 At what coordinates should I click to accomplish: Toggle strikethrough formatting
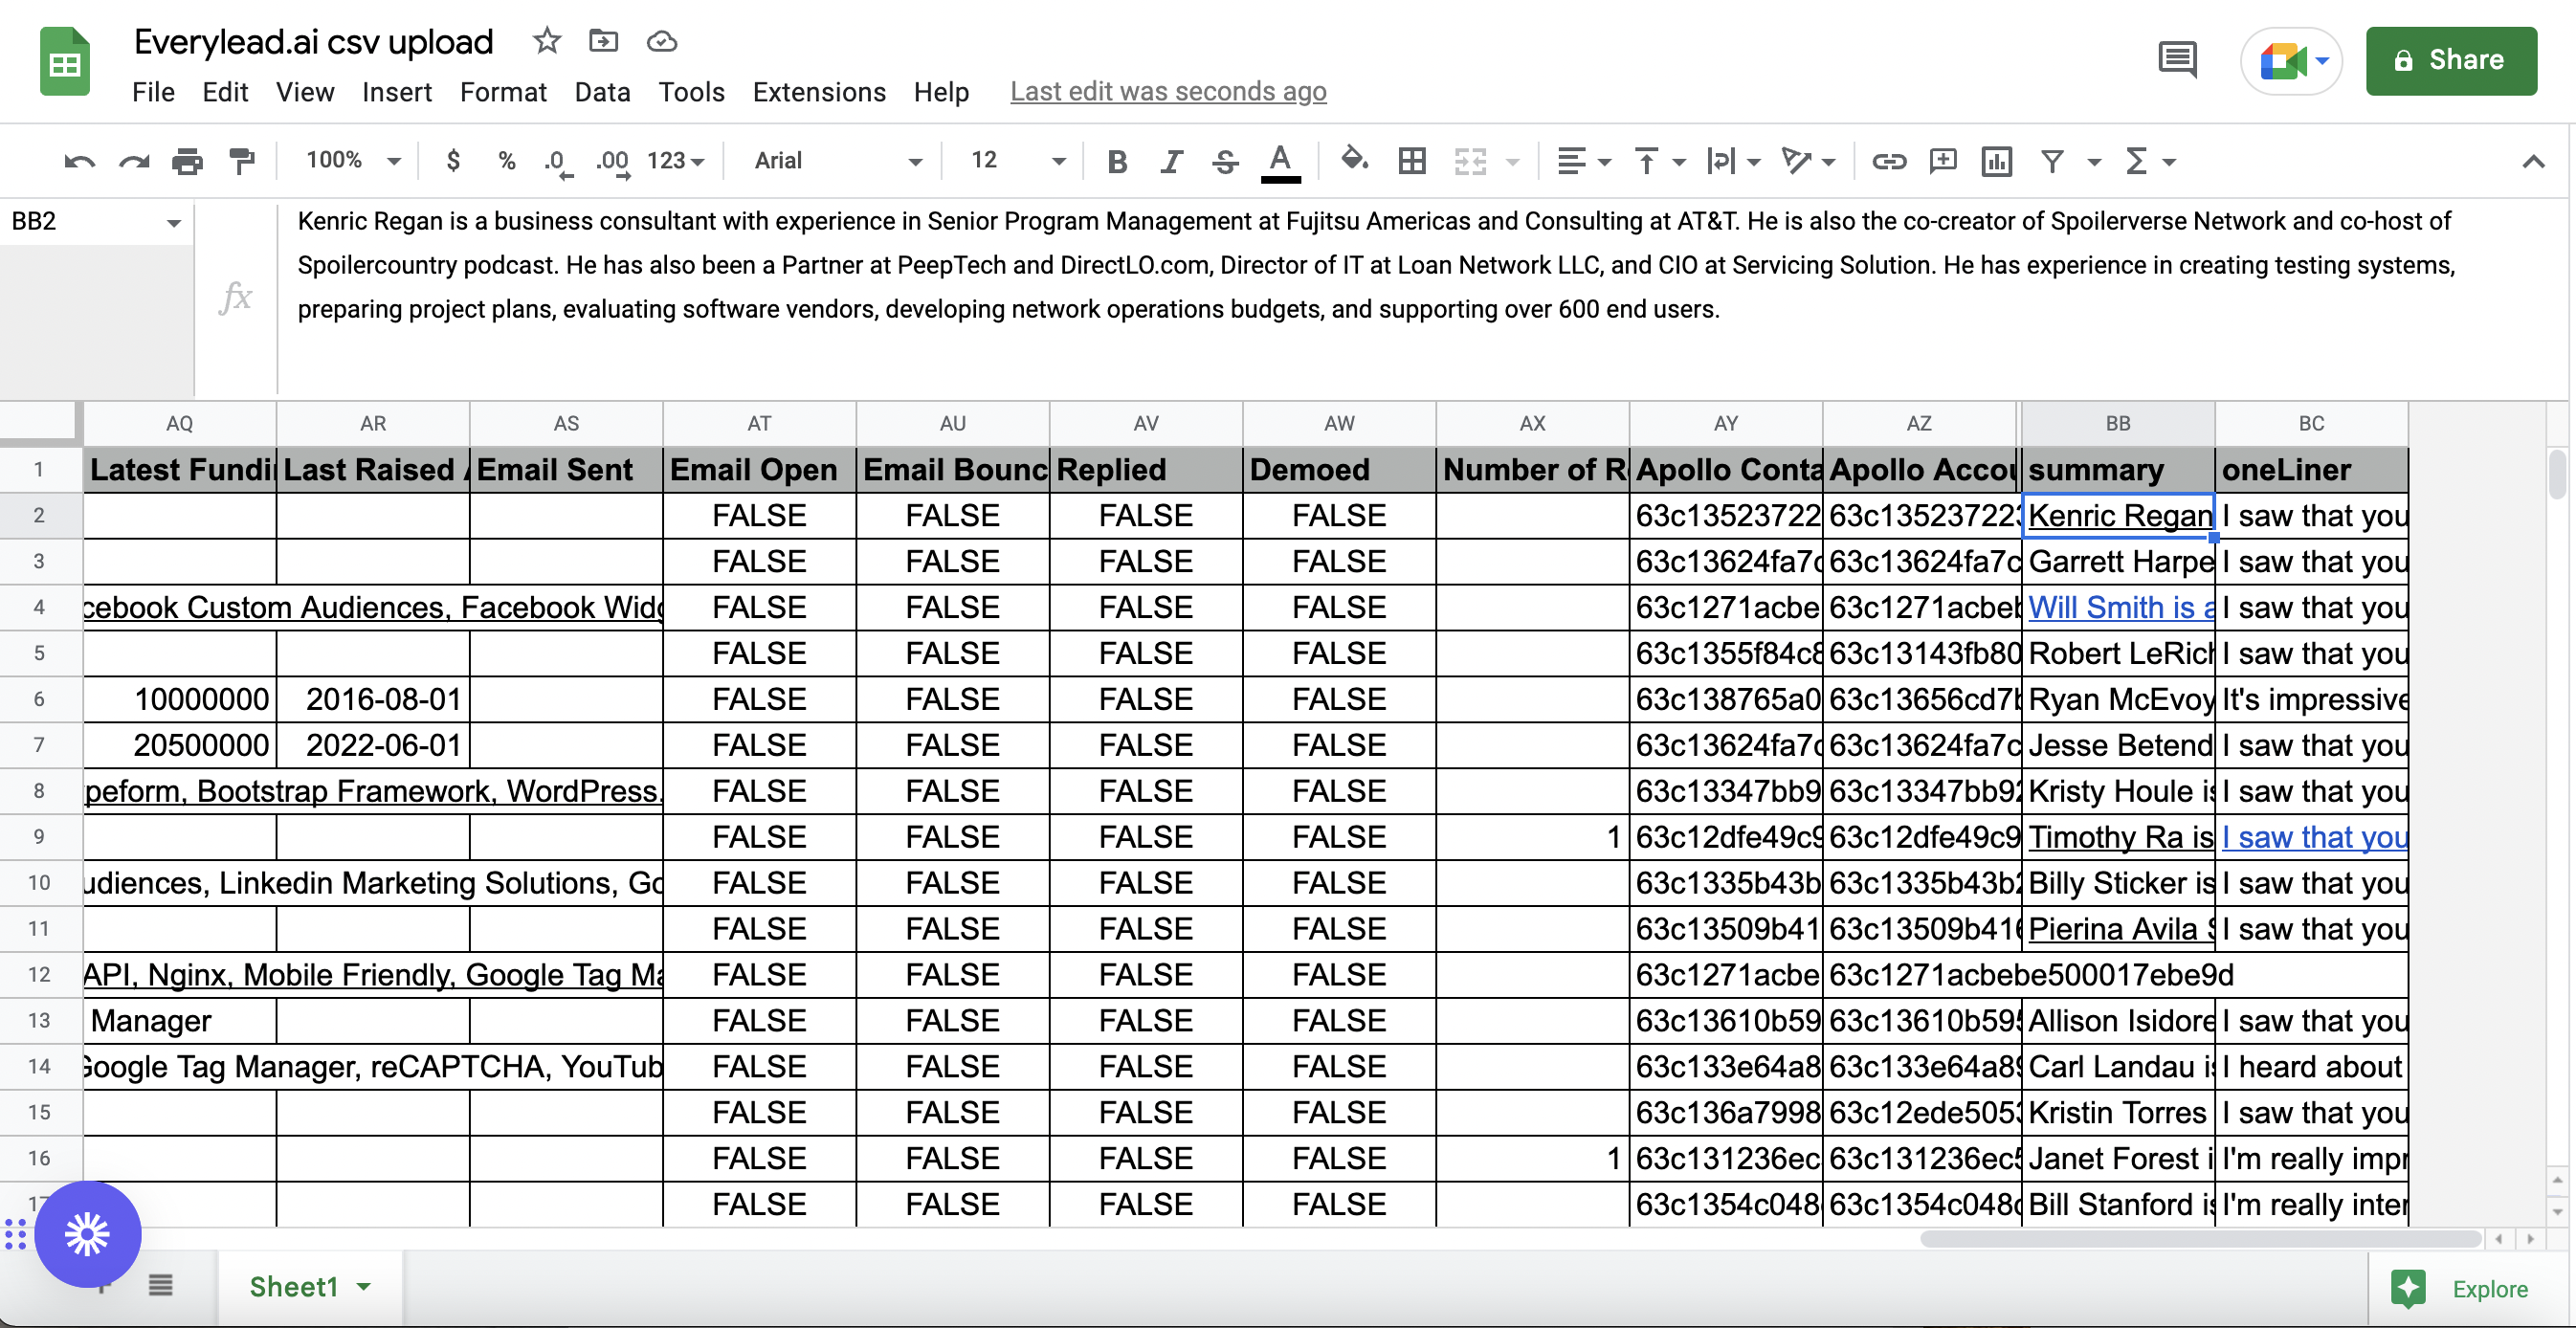(1225, 161)
